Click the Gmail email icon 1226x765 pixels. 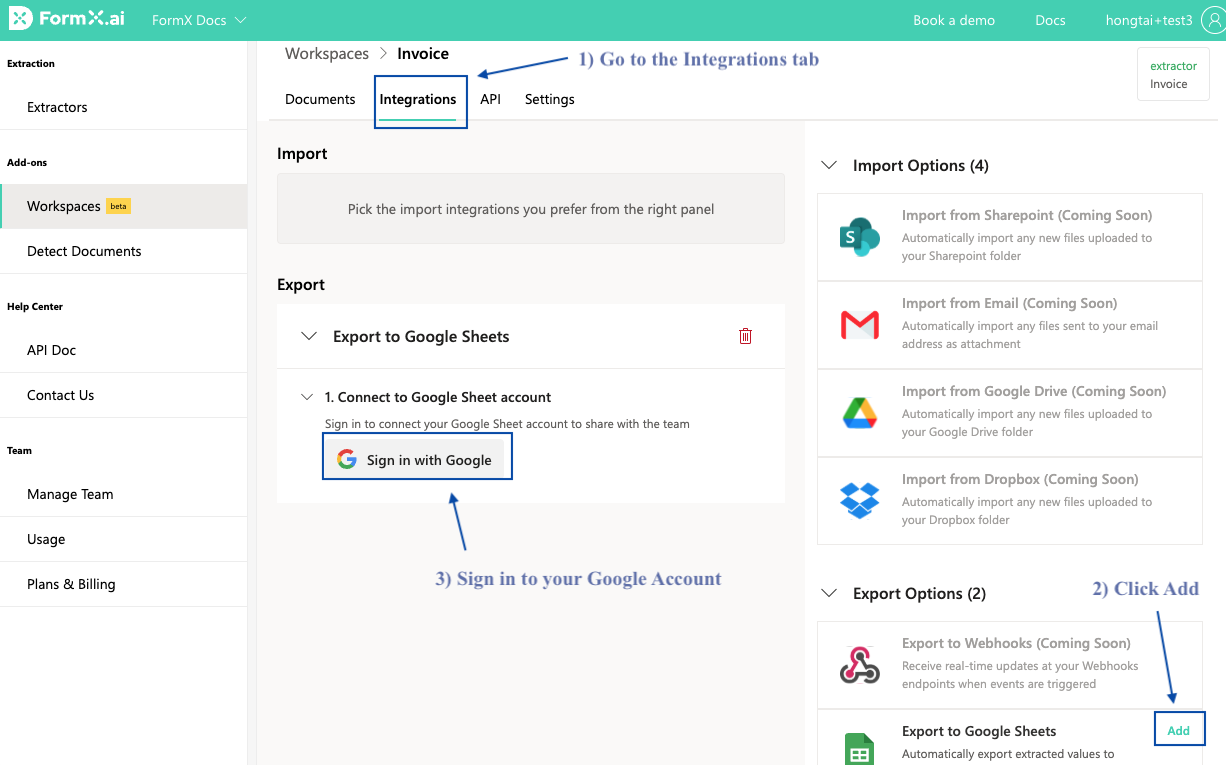[860, 324]
